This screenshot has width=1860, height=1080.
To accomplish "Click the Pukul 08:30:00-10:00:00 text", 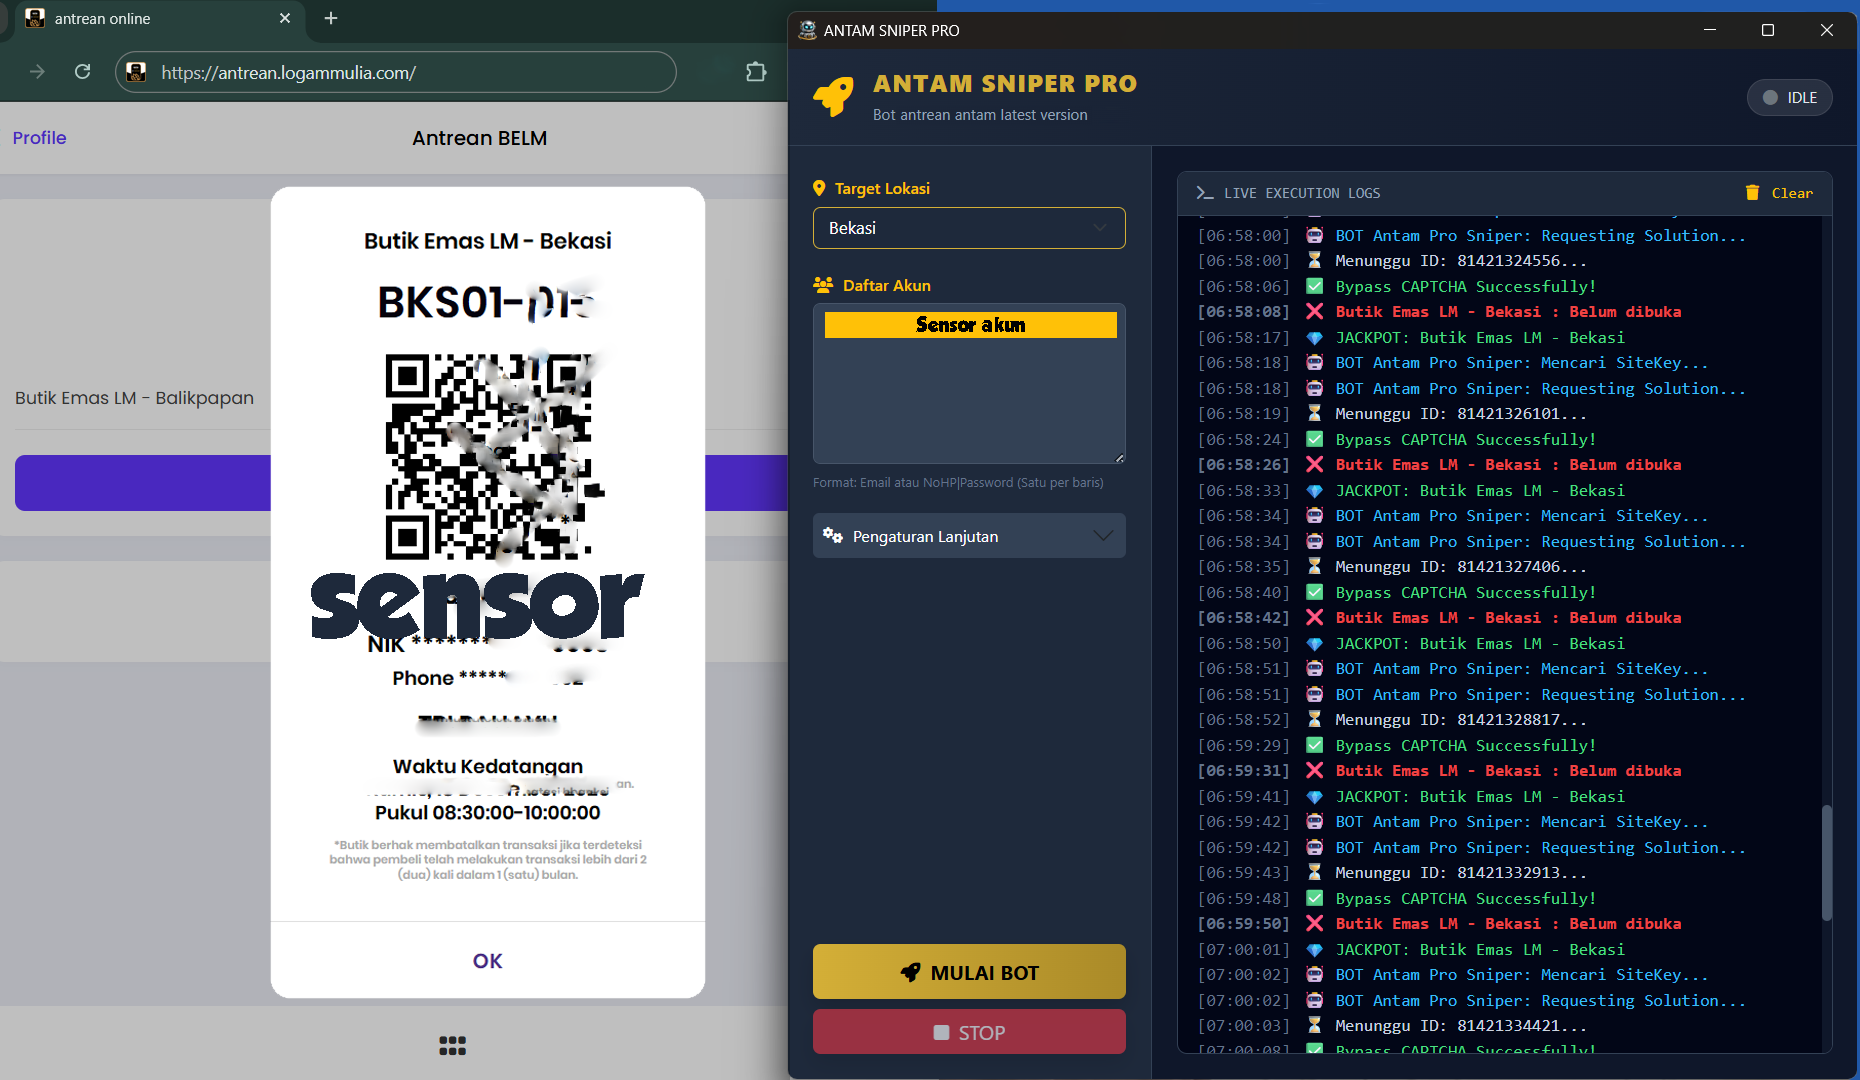I will [x=488, y=813].
